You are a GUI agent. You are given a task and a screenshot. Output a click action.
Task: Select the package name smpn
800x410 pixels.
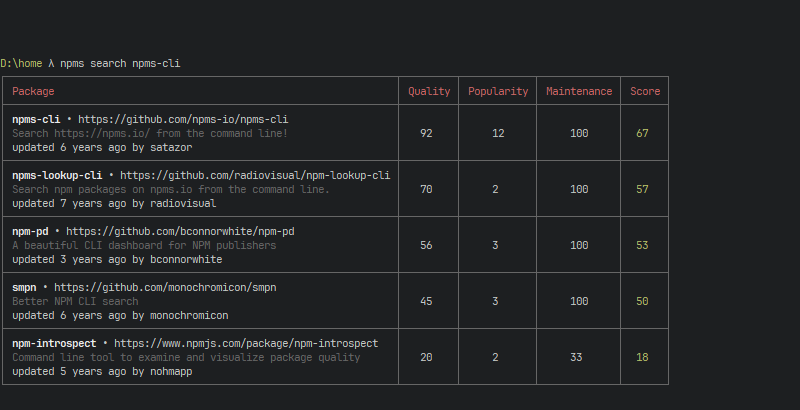[x=24, y=288]
